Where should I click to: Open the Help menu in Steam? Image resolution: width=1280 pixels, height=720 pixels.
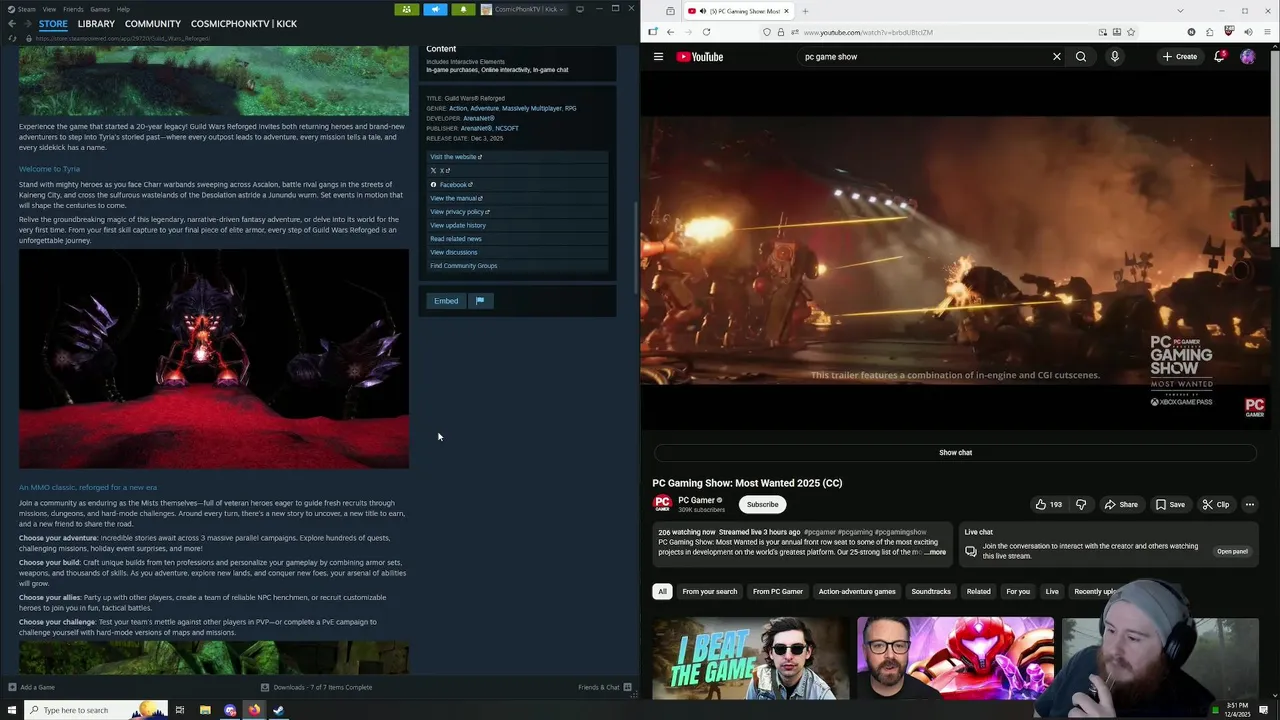[x=123, y=9]
